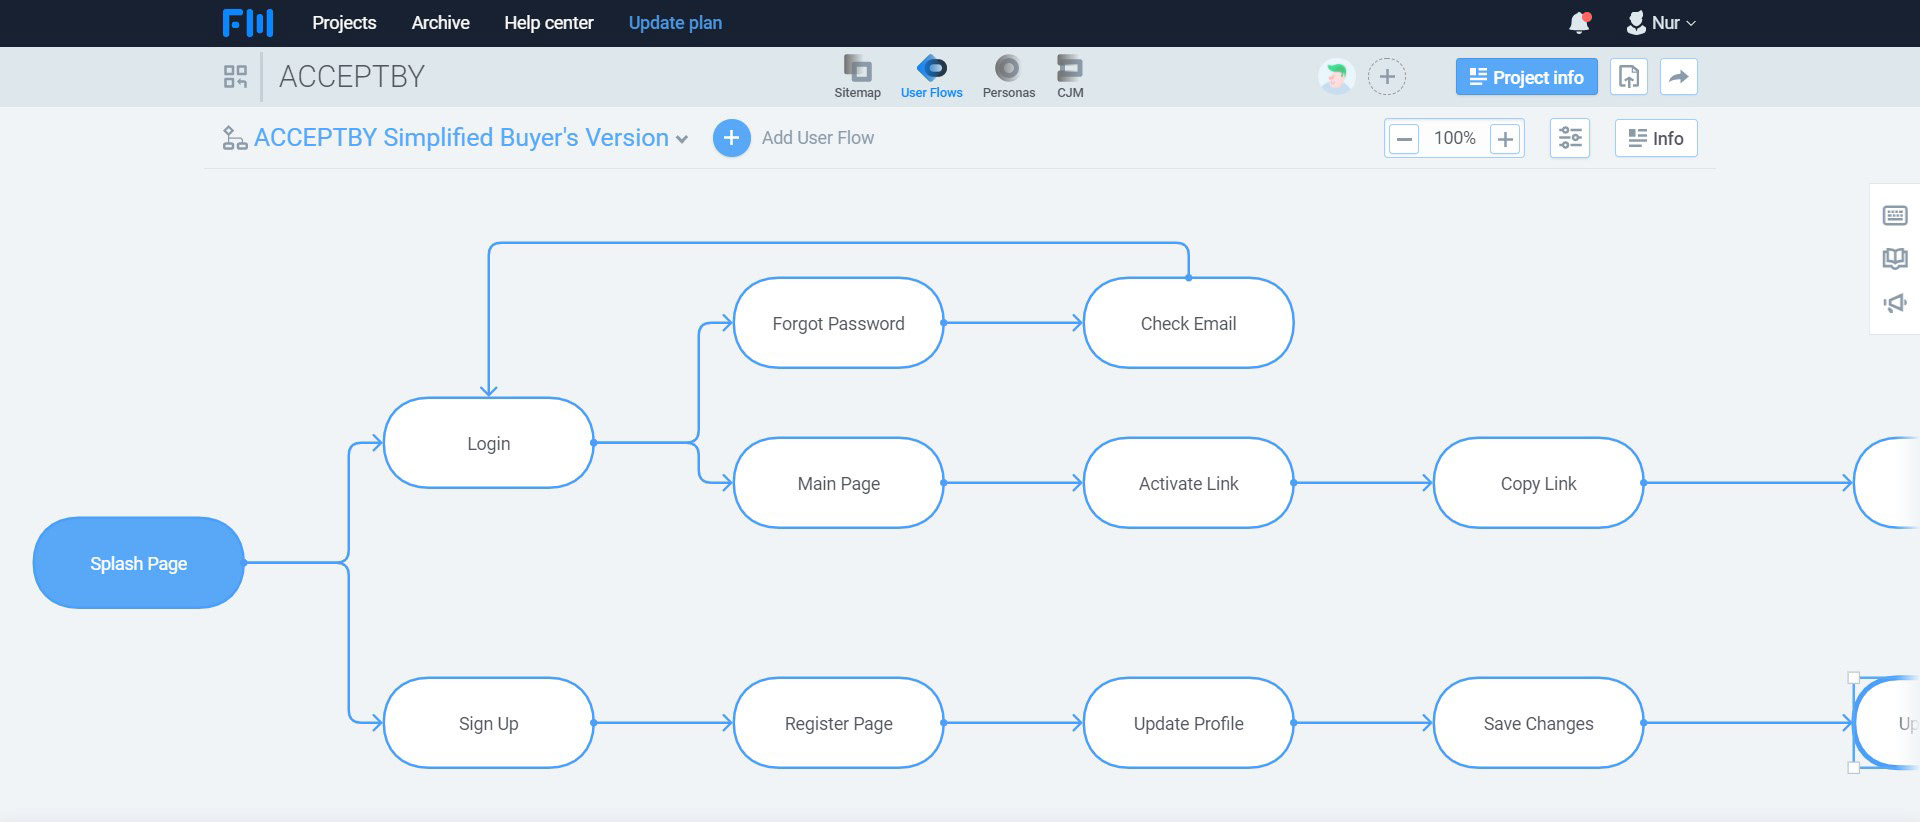Select the Update Profile node
This screenshot has width=1920, height=822.
tap(1189, 723)
